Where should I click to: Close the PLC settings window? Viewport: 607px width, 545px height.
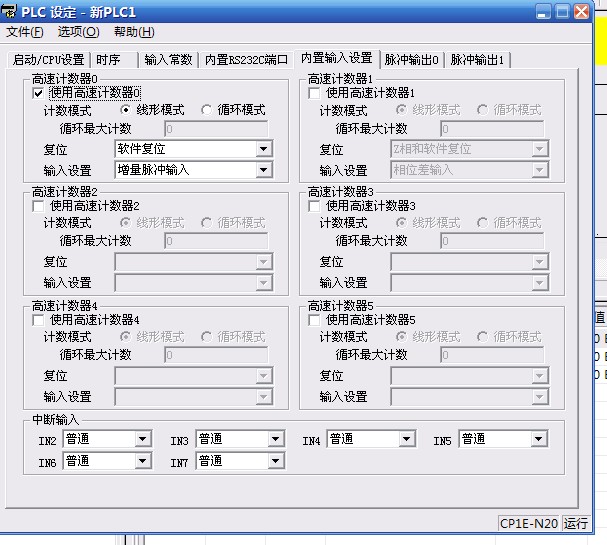coord(590,12)
